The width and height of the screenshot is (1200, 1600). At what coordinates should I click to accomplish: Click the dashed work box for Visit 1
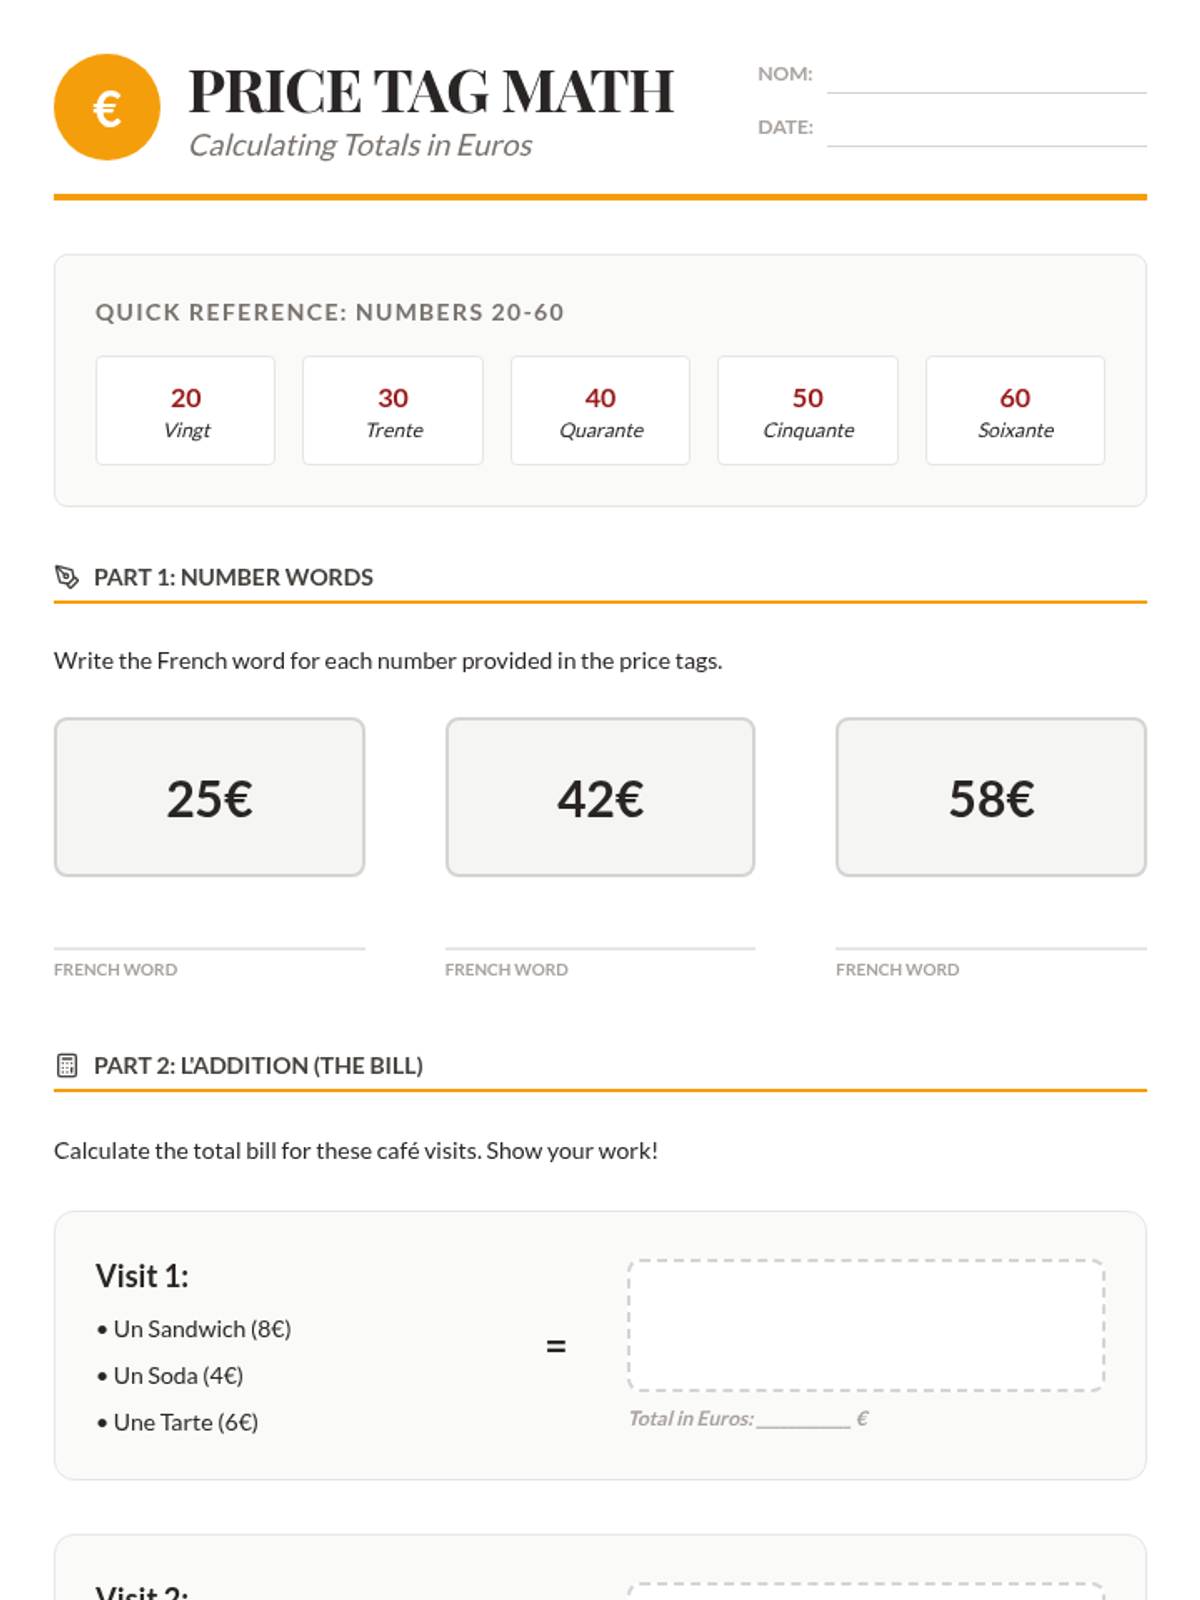[866, 1325]
